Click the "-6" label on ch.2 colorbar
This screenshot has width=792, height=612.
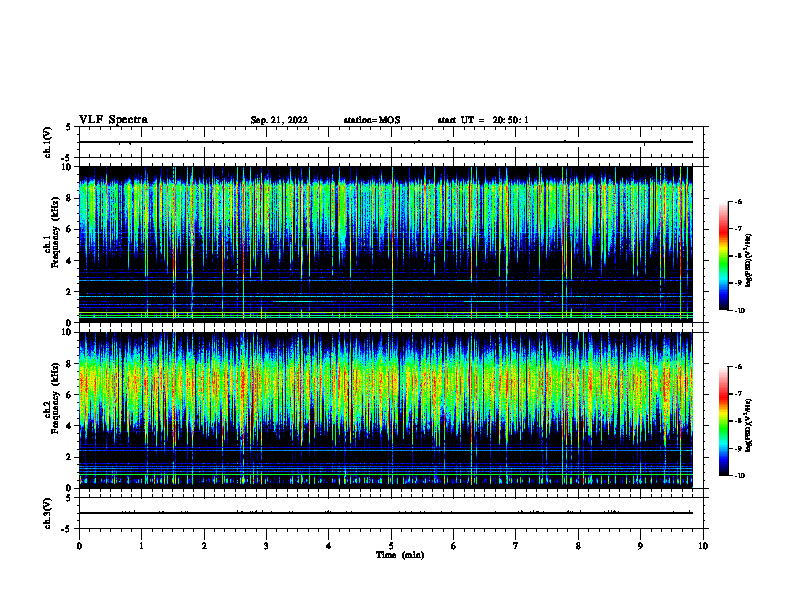click(x=738, y=367)
